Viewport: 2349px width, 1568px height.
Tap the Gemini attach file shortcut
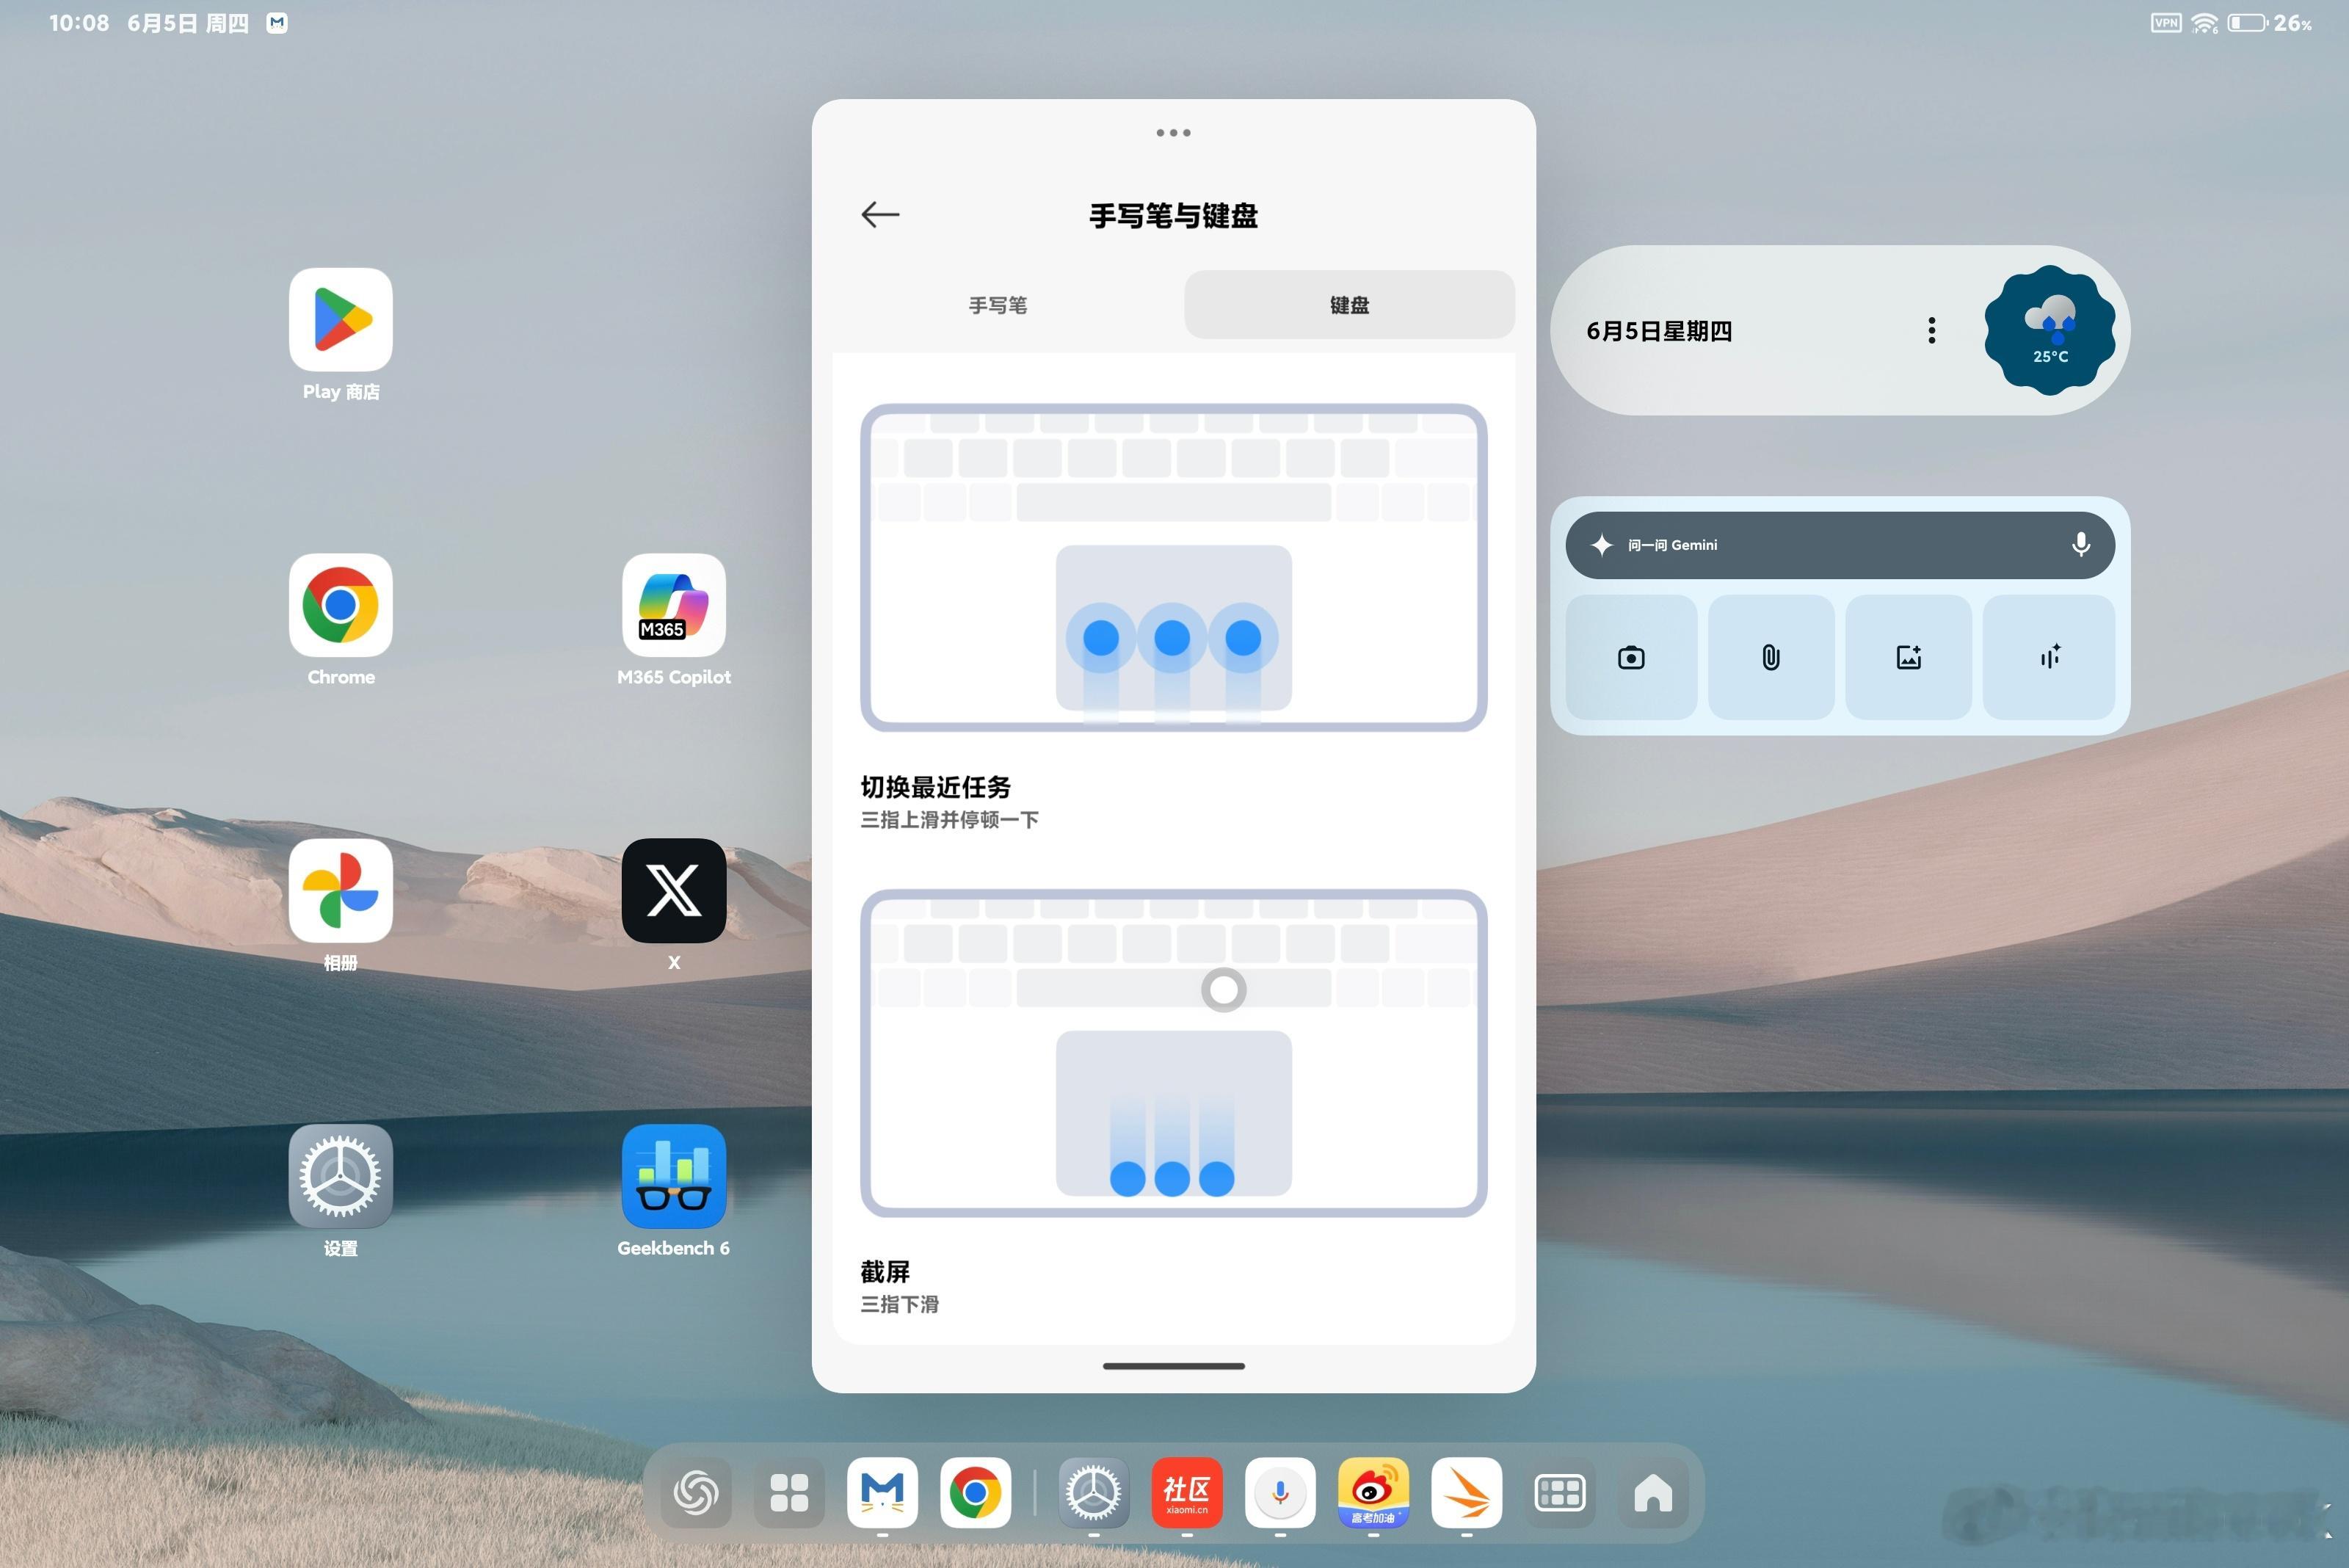point(1770,657)
